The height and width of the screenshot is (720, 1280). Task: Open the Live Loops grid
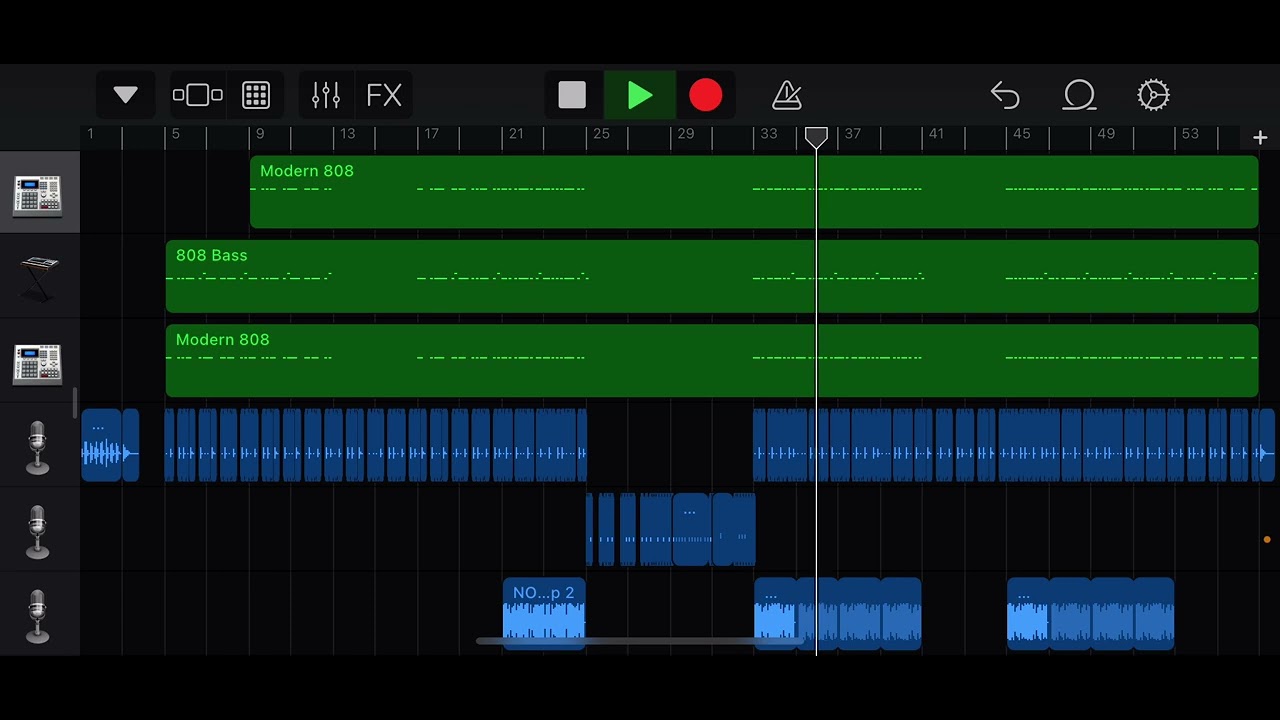[256, 95]
